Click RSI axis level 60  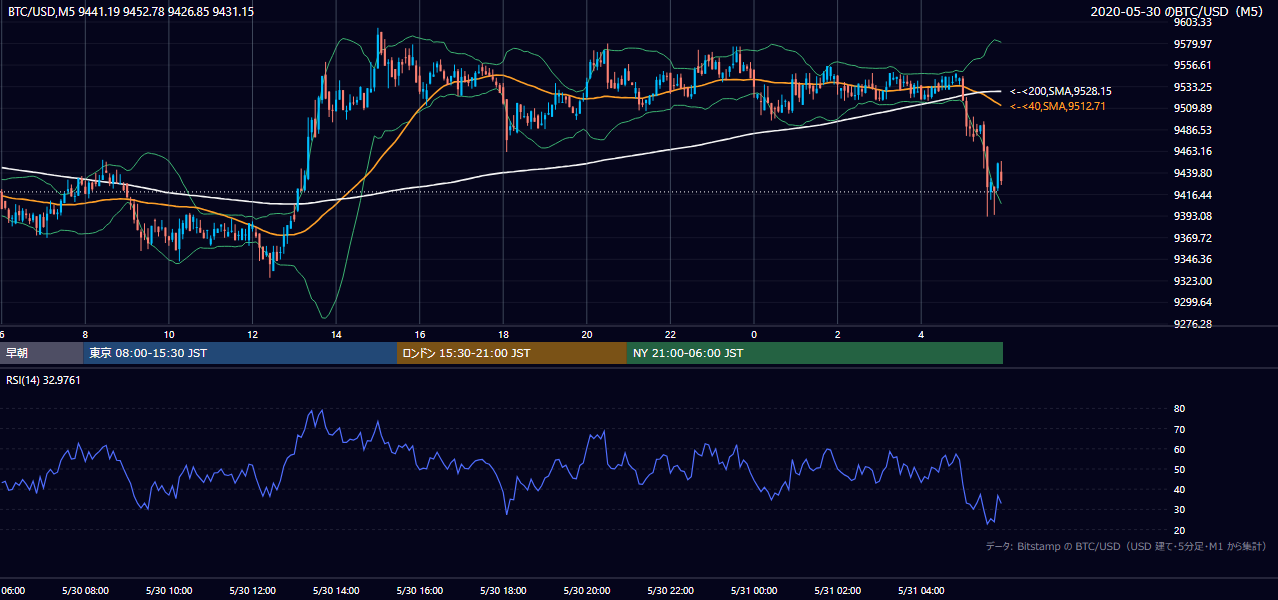tap(1179, 449)
